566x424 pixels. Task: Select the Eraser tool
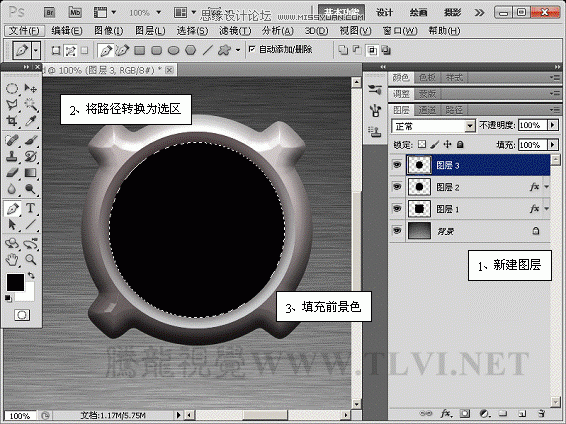click(12, 172)
